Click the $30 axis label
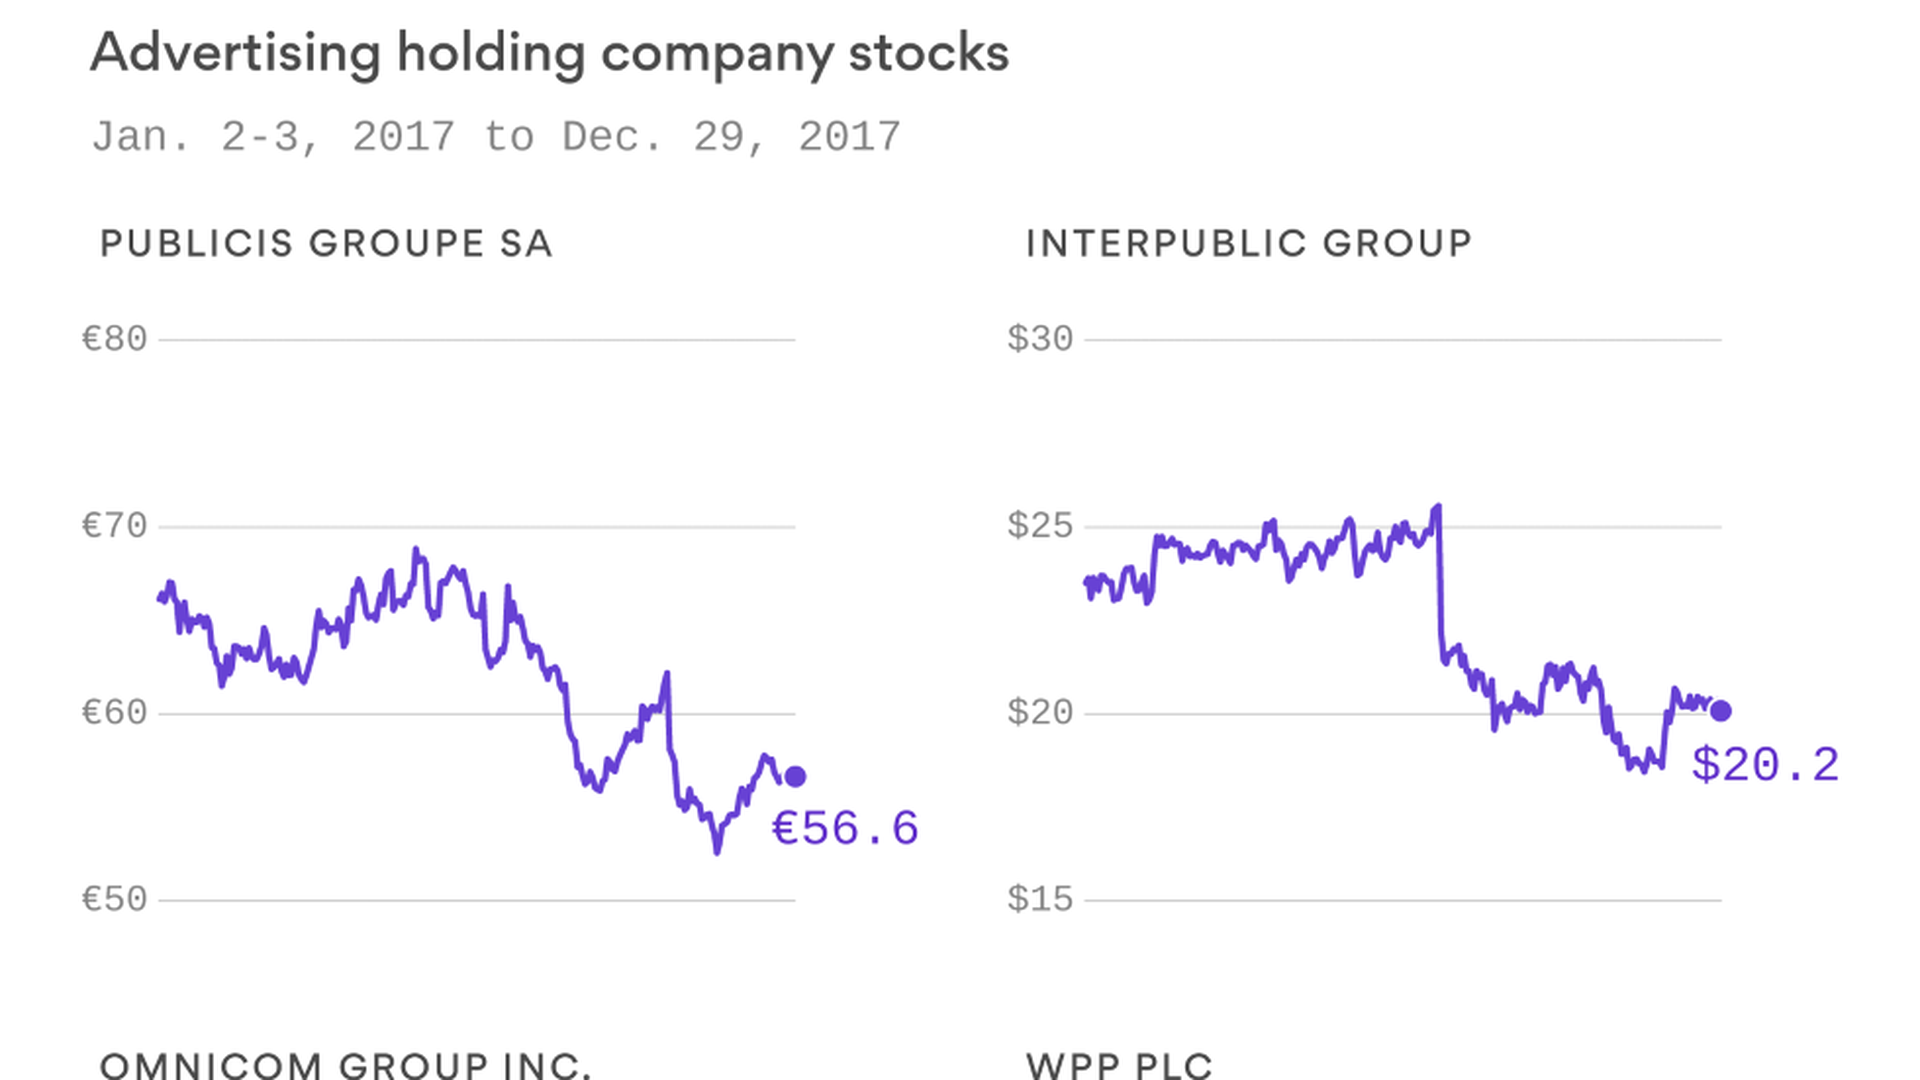 click(1040, 340)
